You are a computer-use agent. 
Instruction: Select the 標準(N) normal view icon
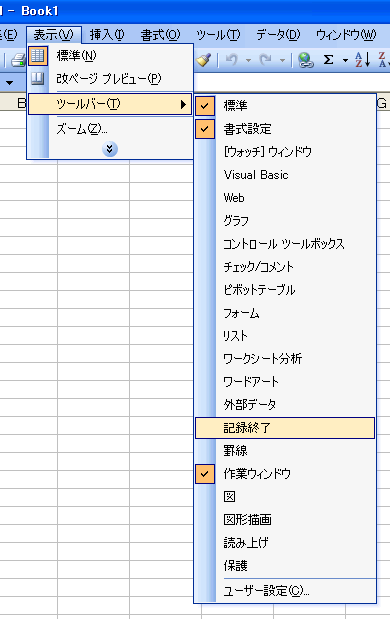(38, 56)
